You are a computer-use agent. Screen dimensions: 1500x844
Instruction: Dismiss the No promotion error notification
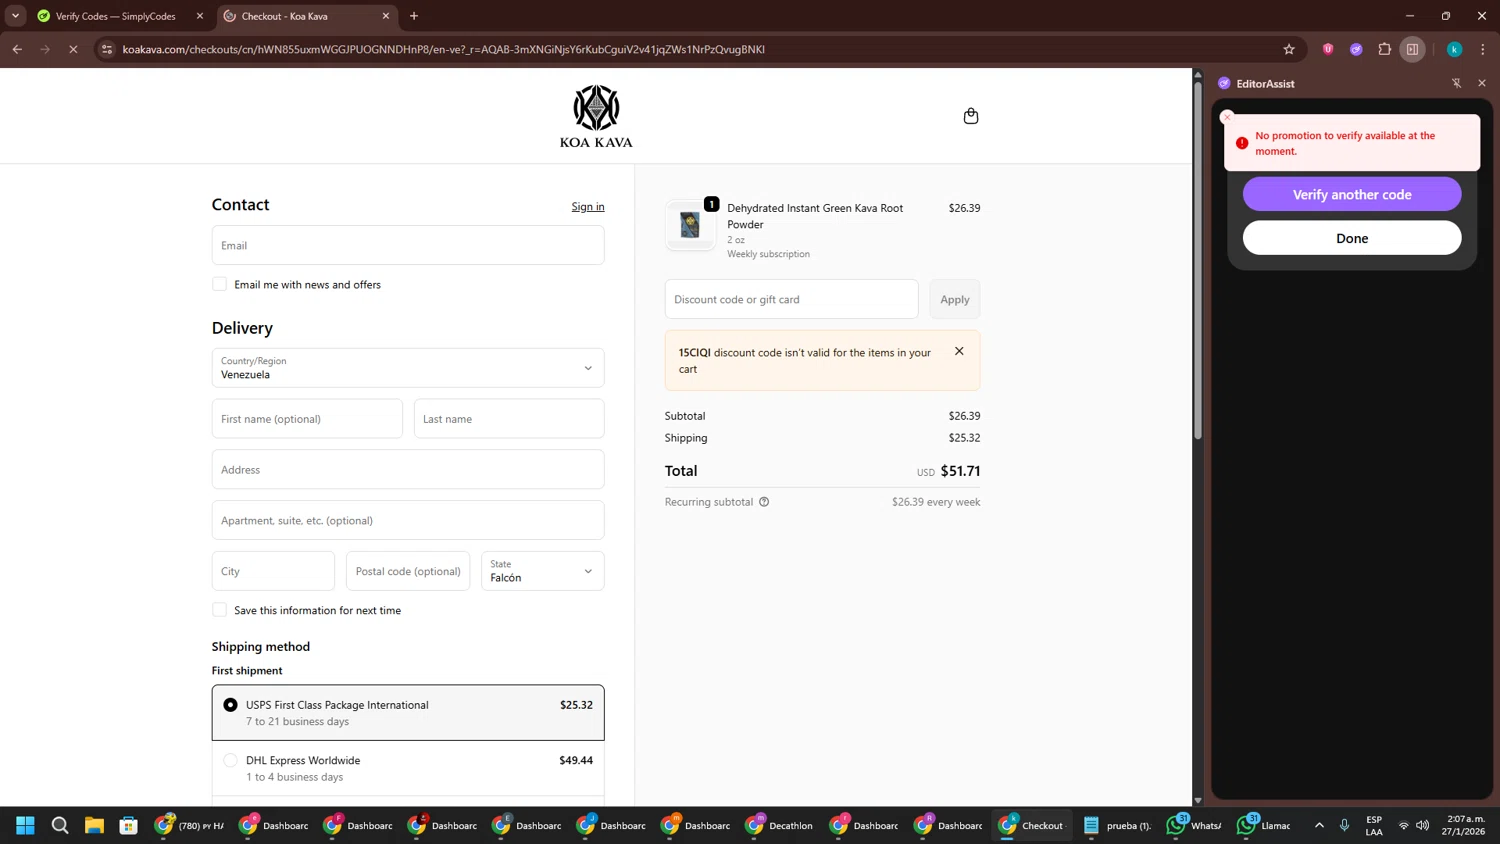pos(1228,117)
